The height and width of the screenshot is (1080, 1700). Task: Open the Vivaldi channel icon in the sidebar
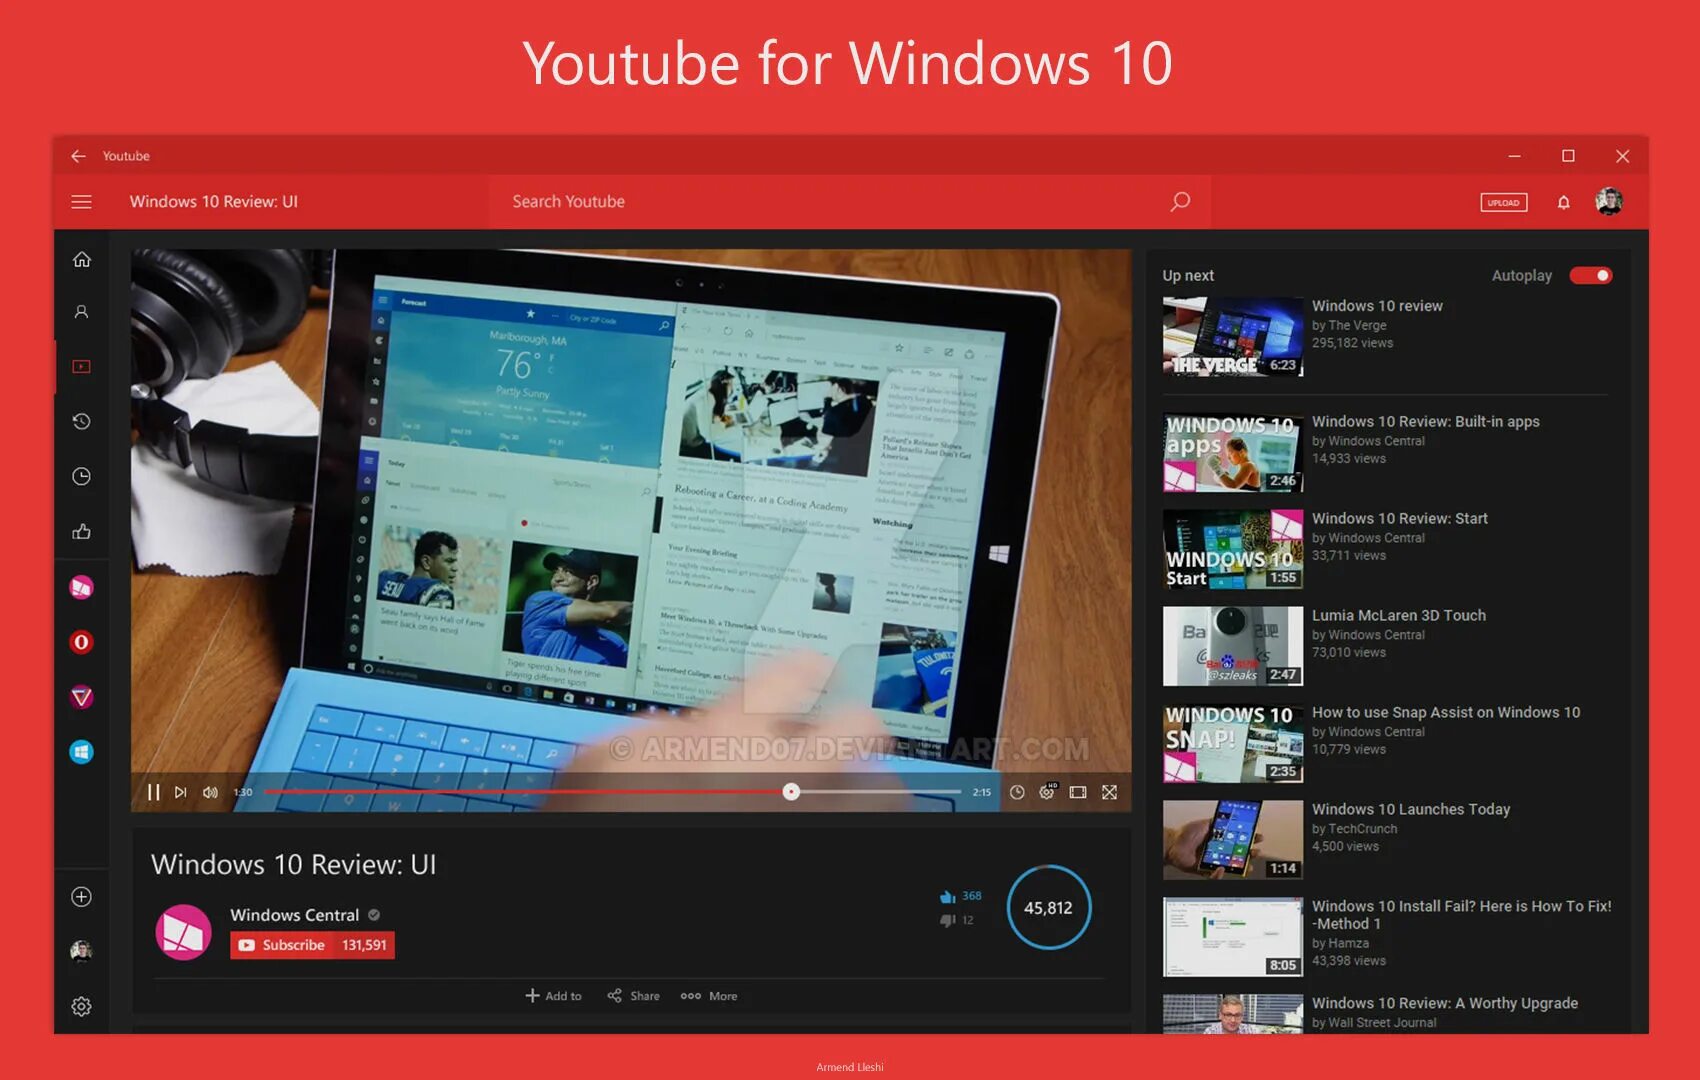coord(82,697)
